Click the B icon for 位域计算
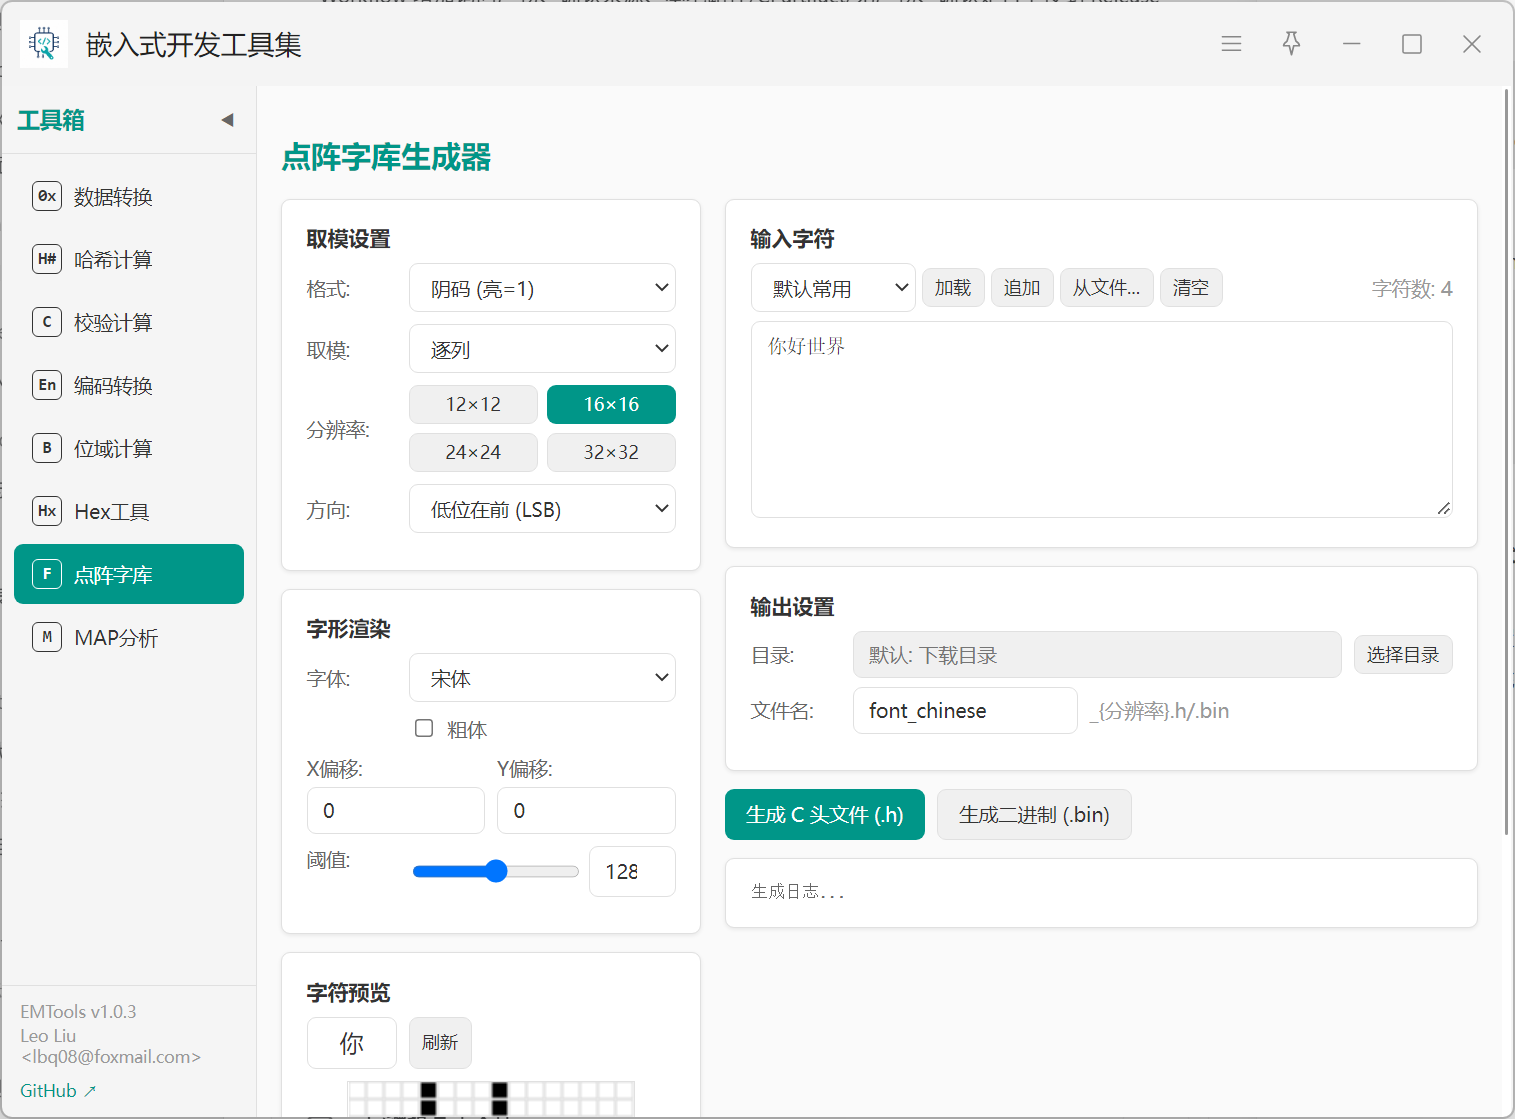 (47, 448)
